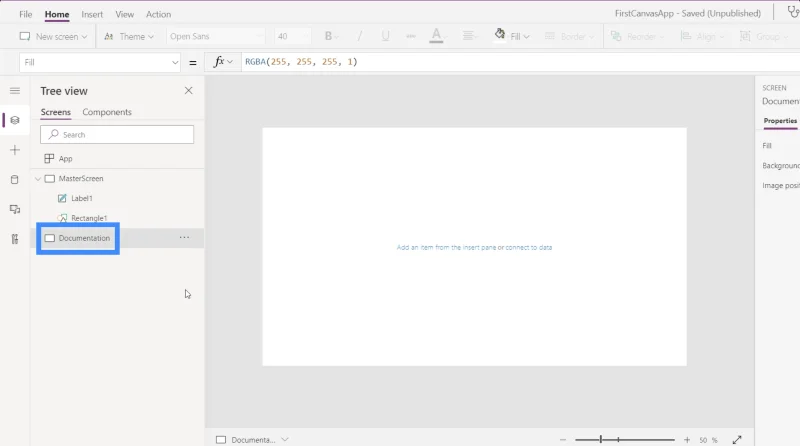This screenshot has height=446, width=800.
Task: Open the Documenta... screen selector at bottom
Action: tap(253, 439)
